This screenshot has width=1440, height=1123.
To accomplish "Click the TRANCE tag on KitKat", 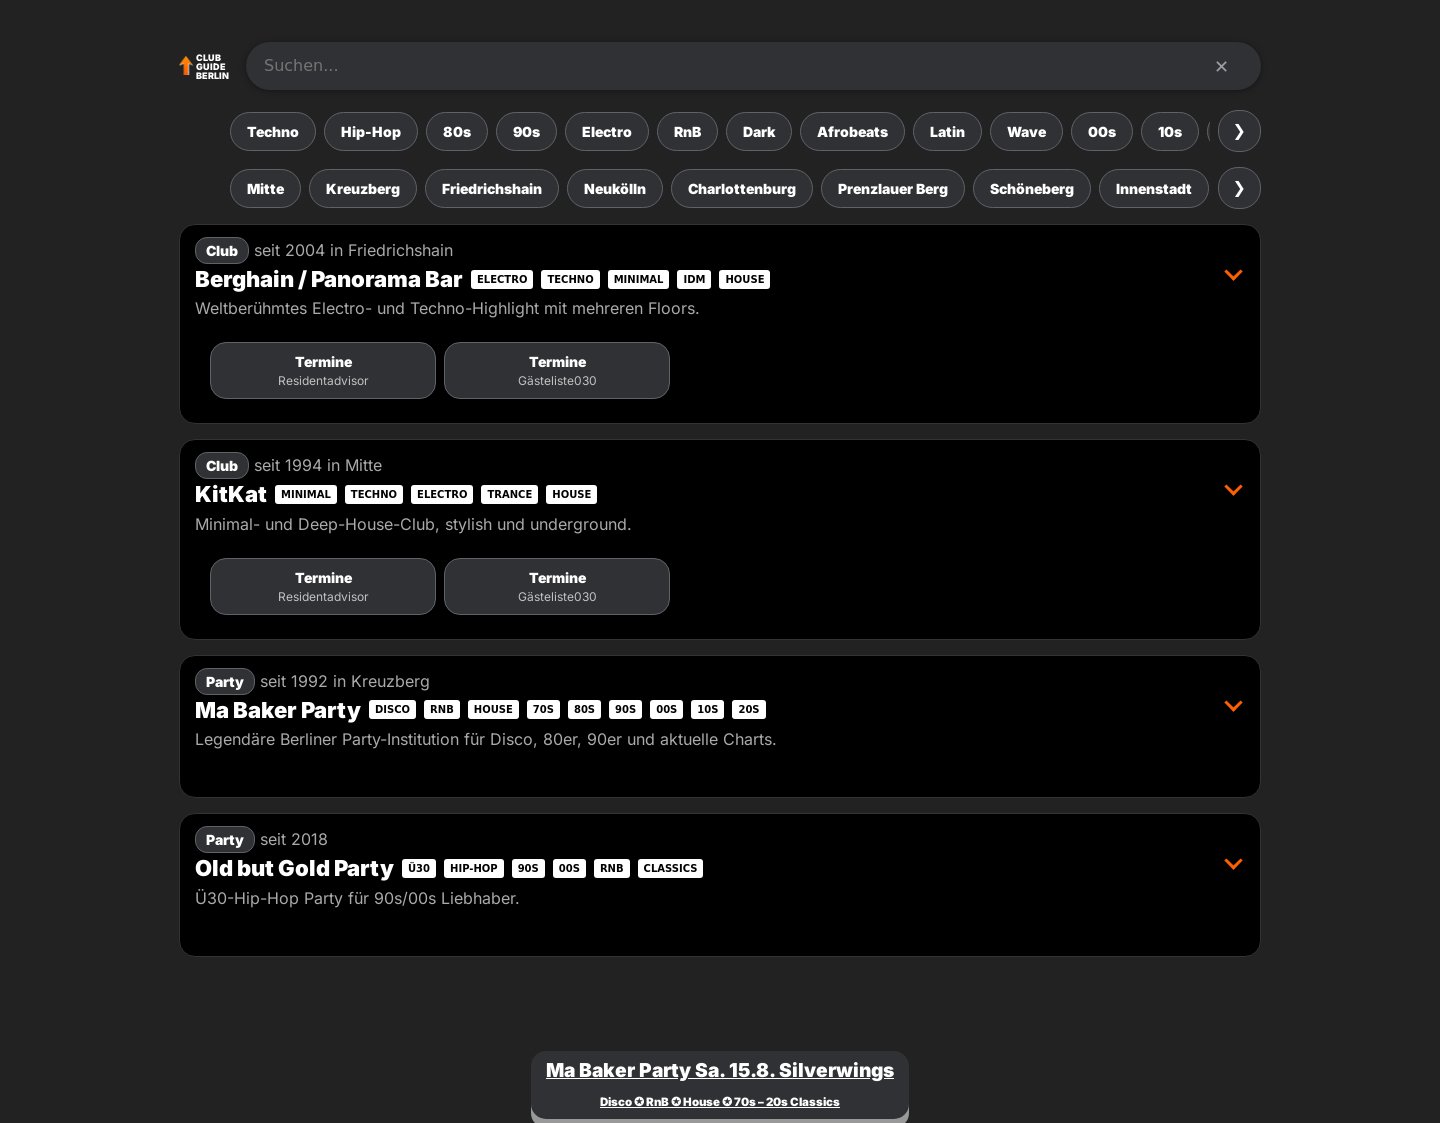I will point(510,494).
